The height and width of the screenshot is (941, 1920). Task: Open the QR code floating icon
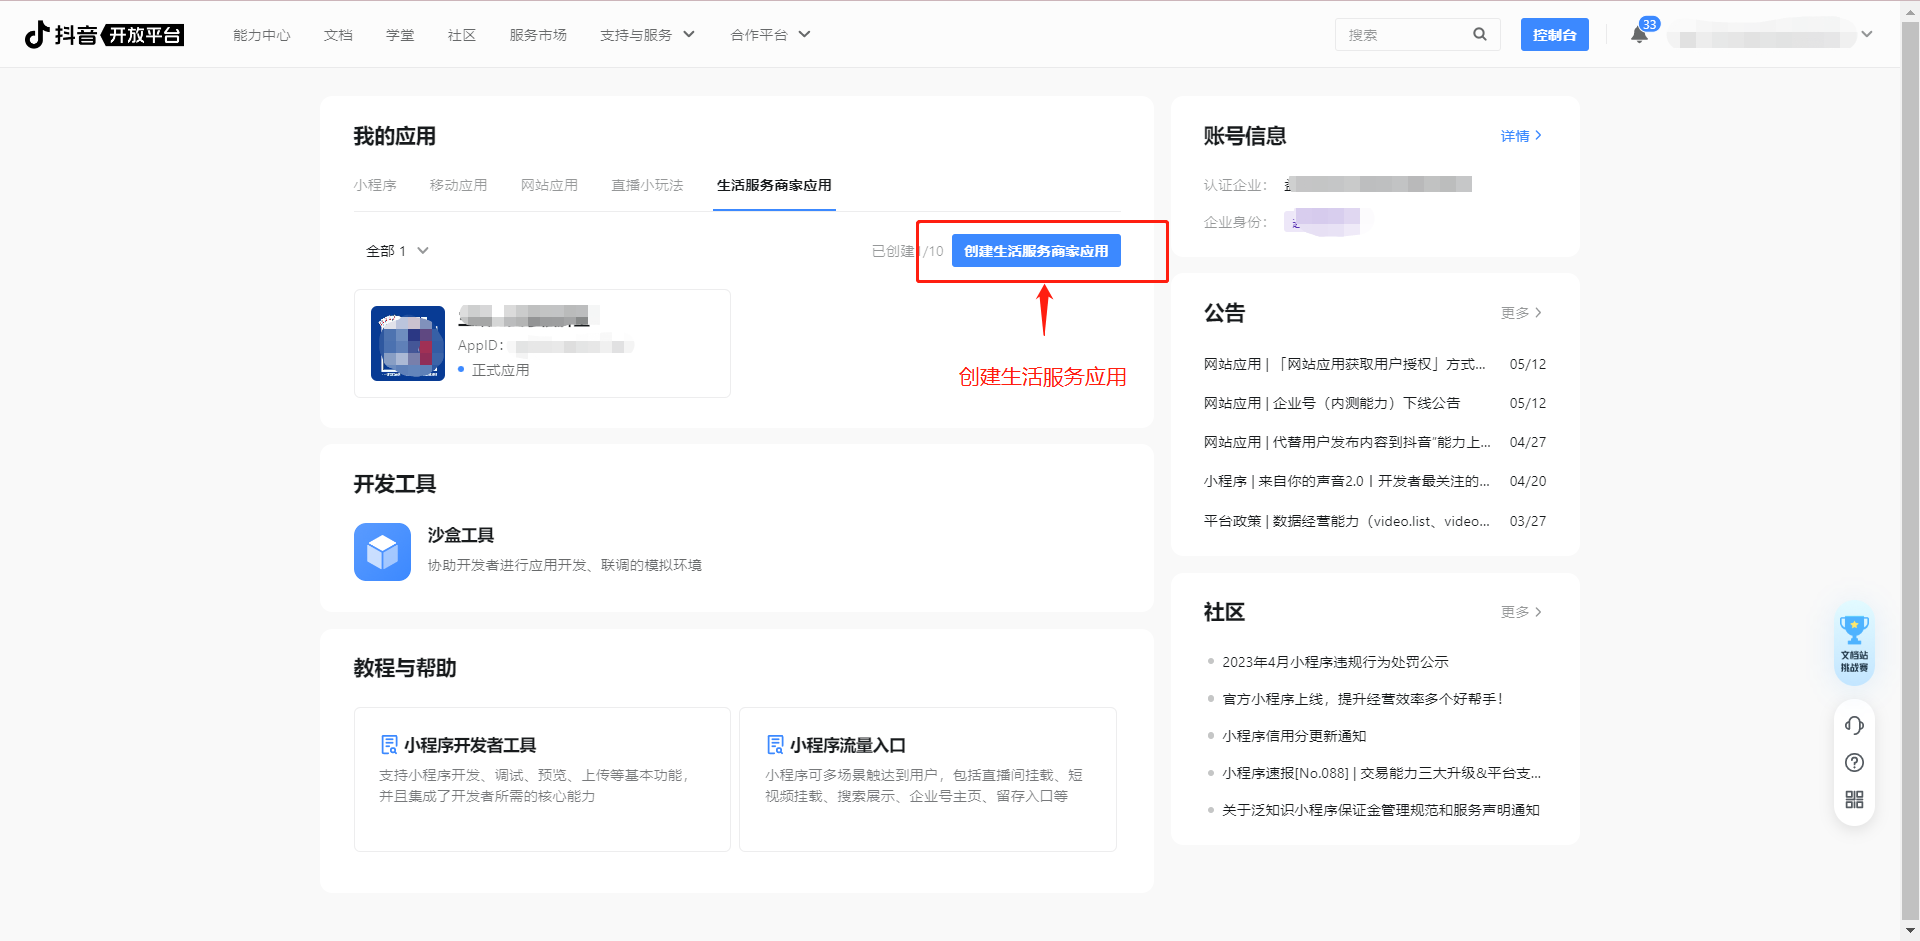pyautogui.click(x=1854, y=799)
